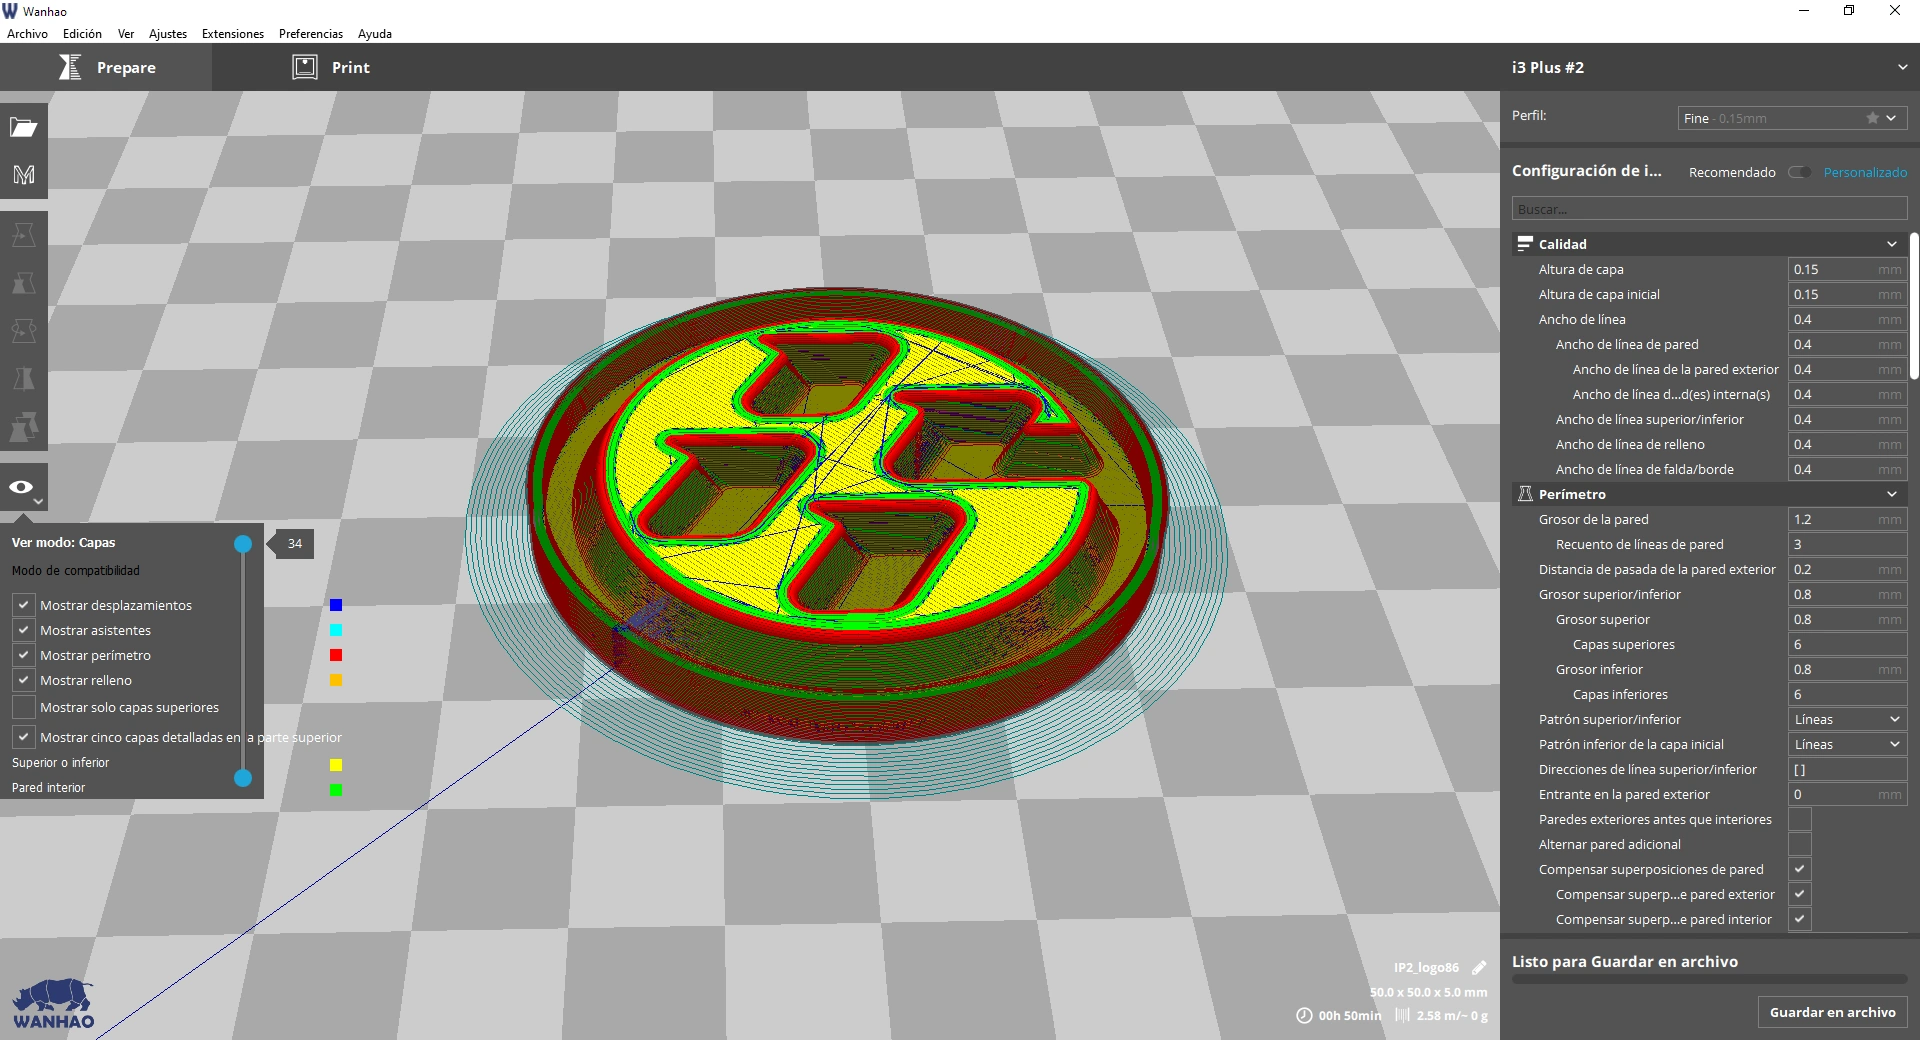
Task: Expand view mode arrow below eye icon
Action: [38, 501]
